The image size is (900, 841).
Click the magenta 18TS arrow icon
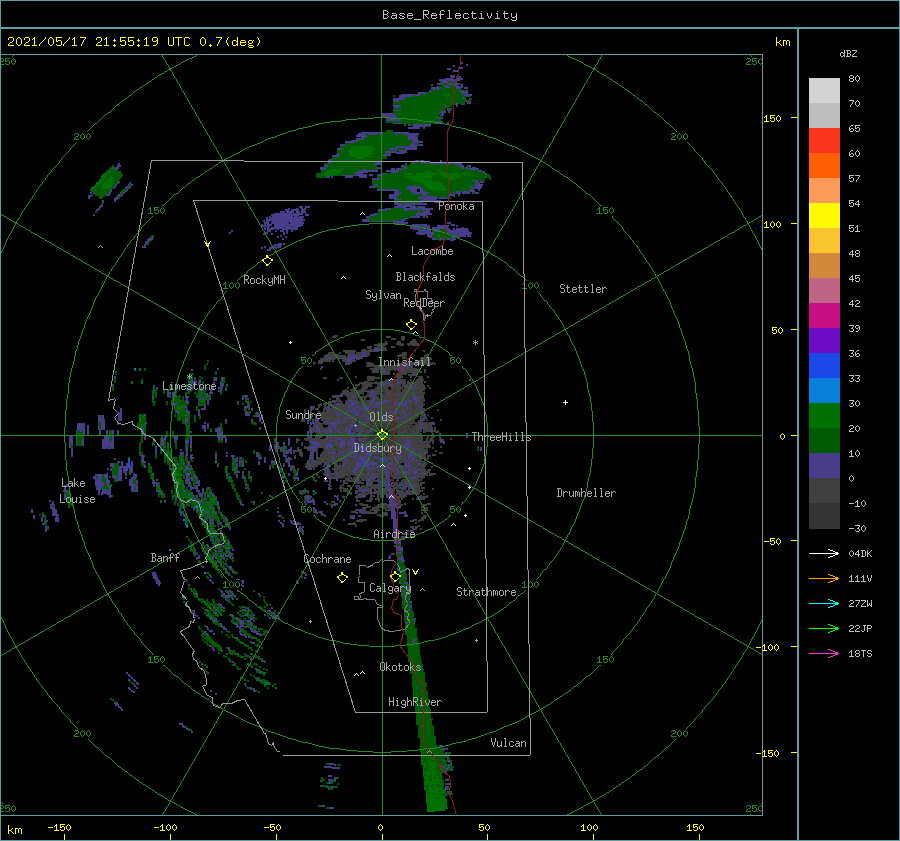coord(824,653)
